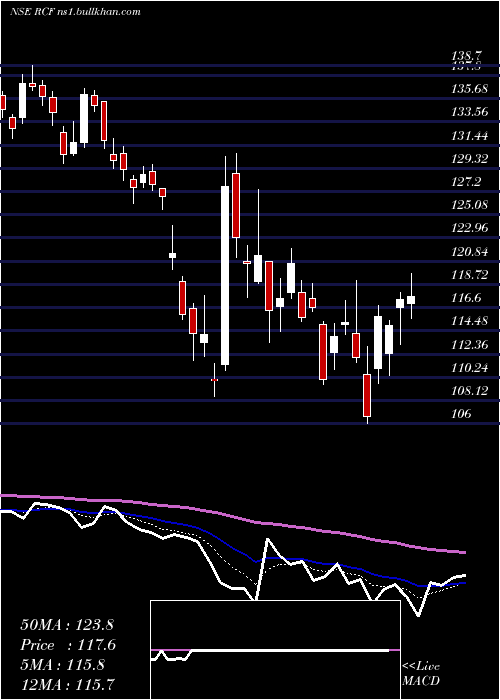Screen dimensions: 500x700
Task: Select the 129.32 price axis label
Action: tap(469, 158)
